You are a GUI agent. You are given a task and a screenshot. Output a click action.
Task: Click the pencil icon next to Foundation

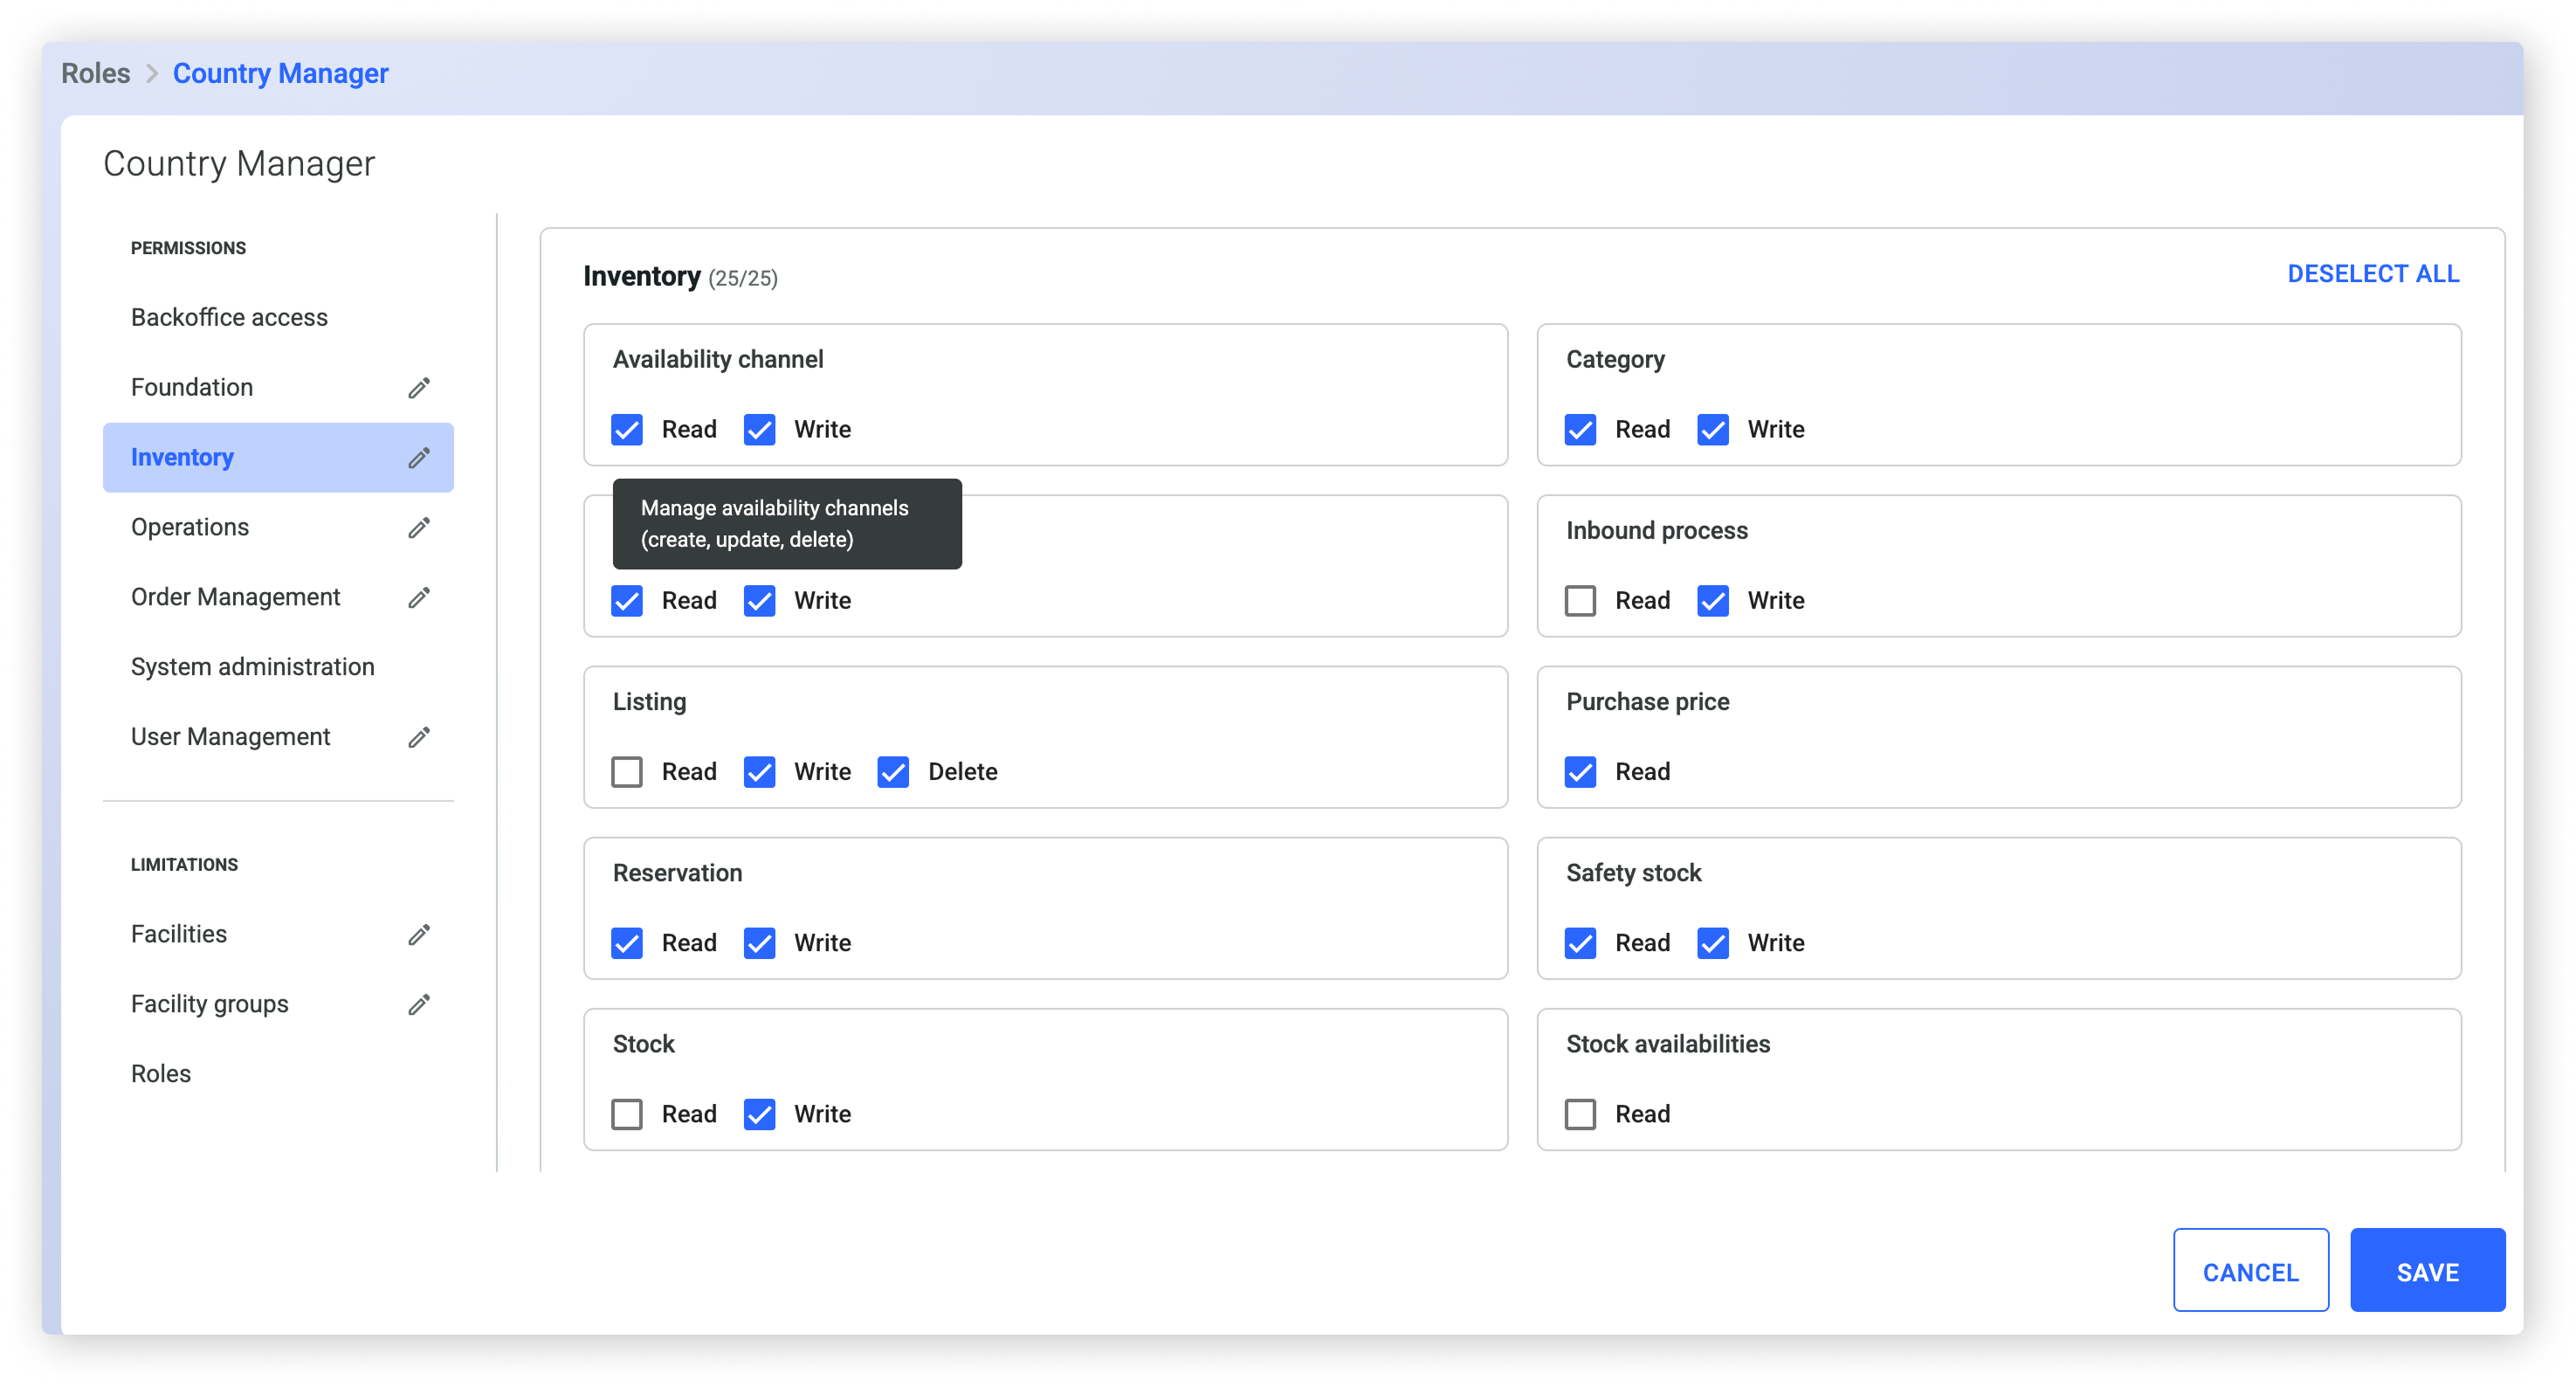pyautogui.click(x=419, y=388)
